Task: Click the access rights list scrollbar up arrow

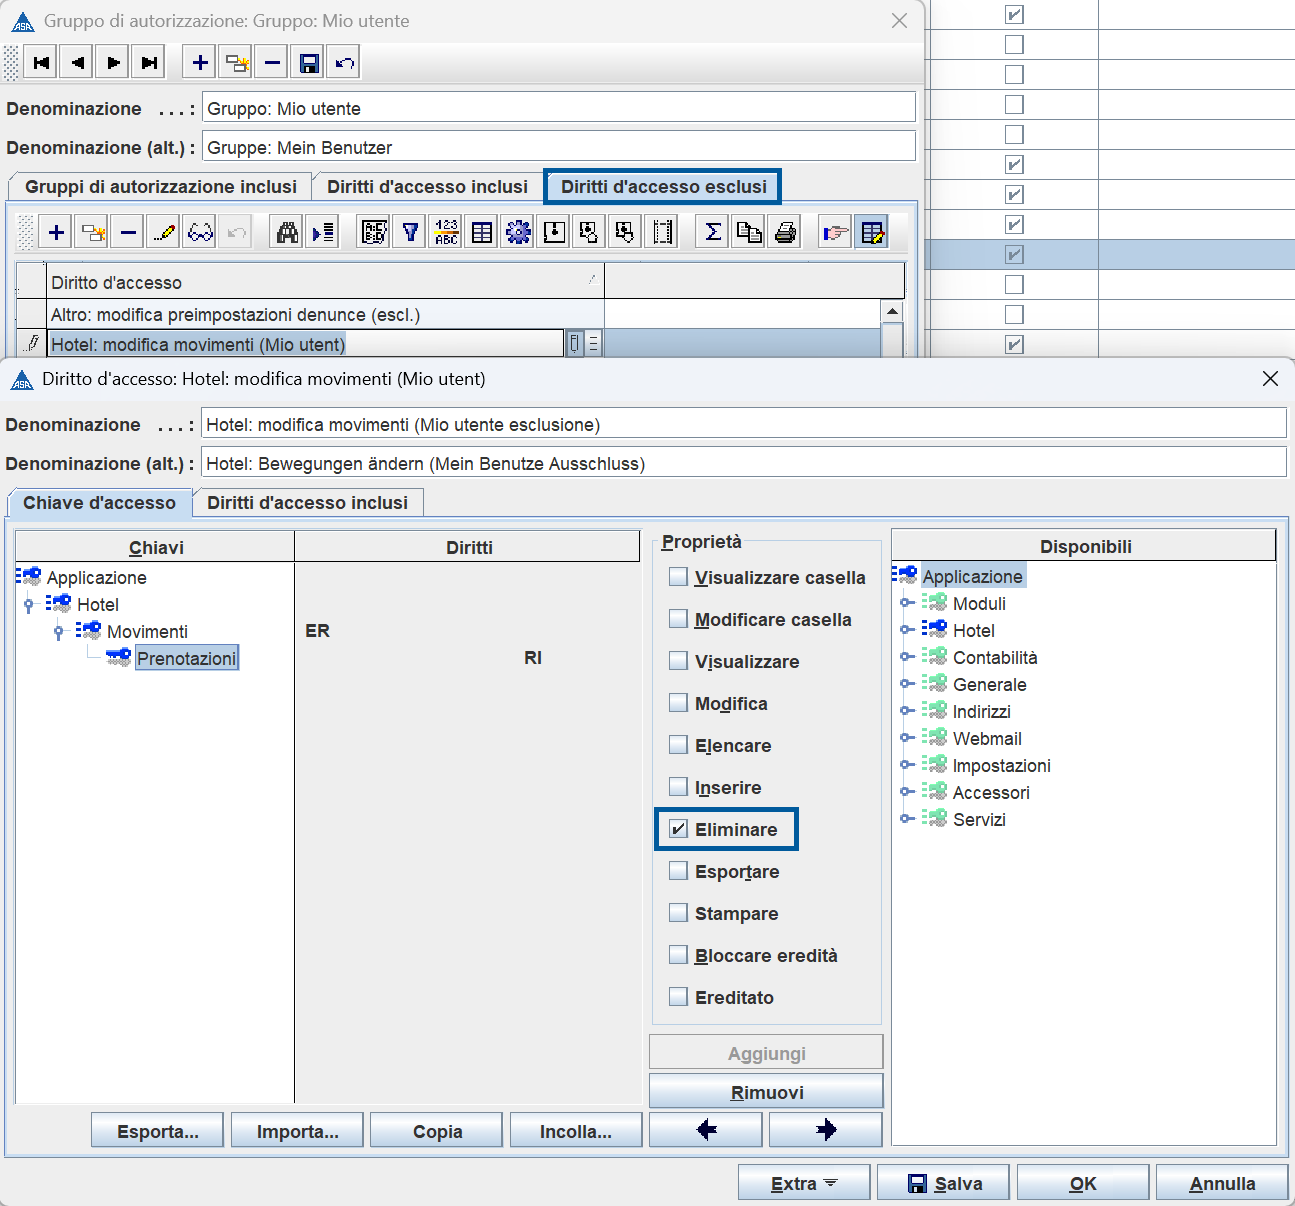Action: [x=892, y=312]
